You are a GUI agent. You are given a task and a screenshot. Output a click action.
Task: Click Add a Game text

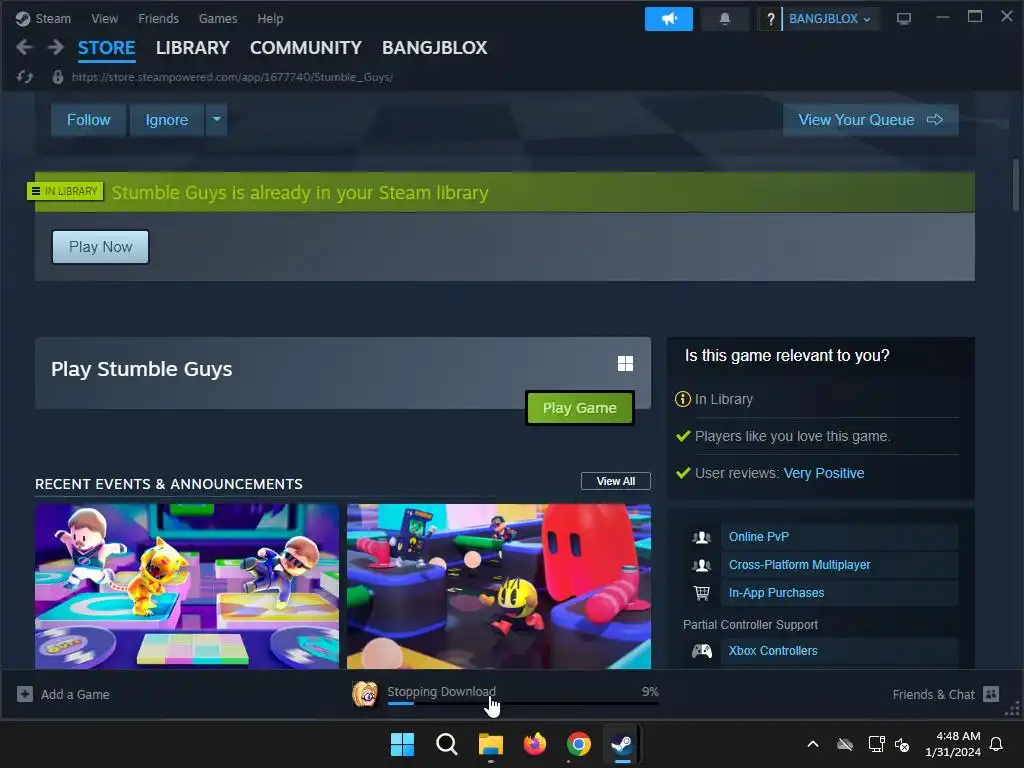click(75, 694)
